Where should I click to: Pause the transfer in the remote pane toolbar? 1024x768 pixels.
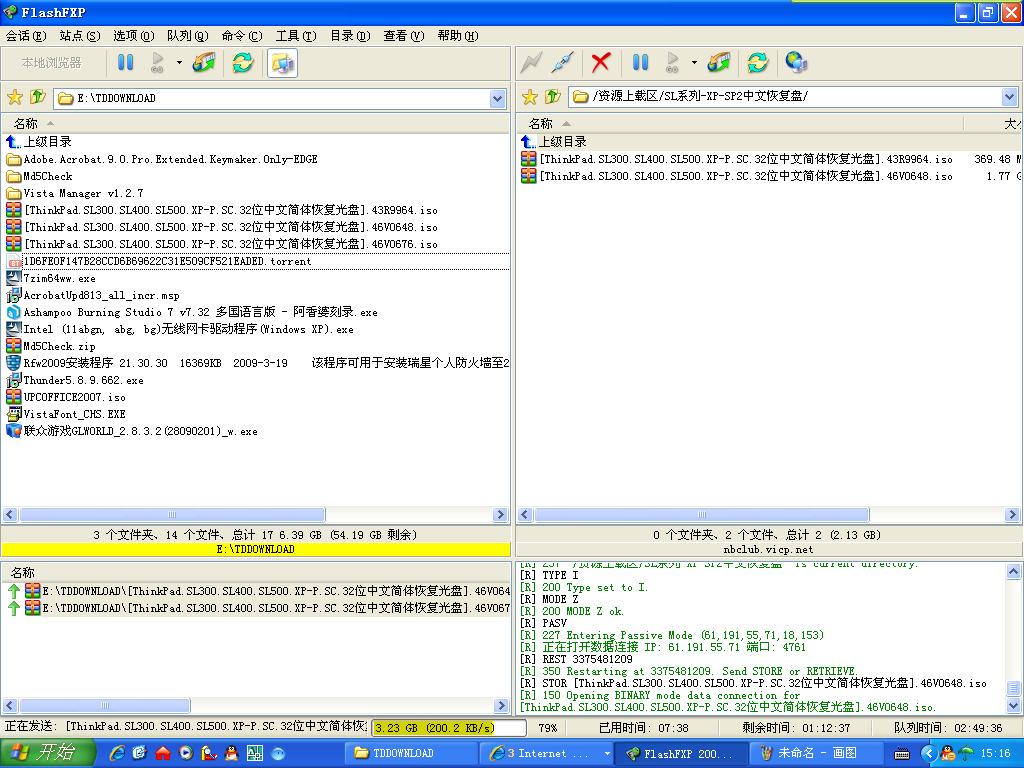(x=641, y=63)
